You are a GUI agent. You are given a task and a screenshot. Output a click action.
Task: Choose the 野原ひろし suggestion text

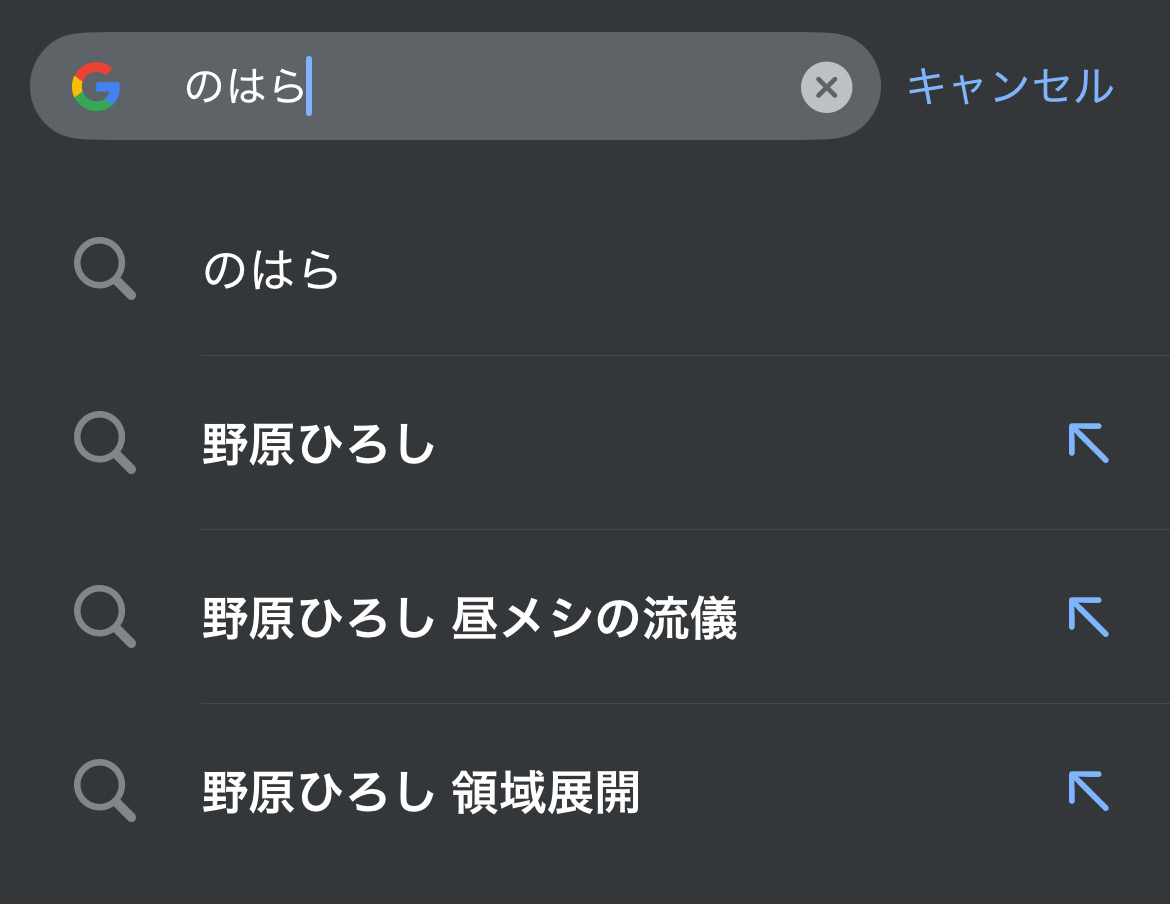(x=319, y=444)
